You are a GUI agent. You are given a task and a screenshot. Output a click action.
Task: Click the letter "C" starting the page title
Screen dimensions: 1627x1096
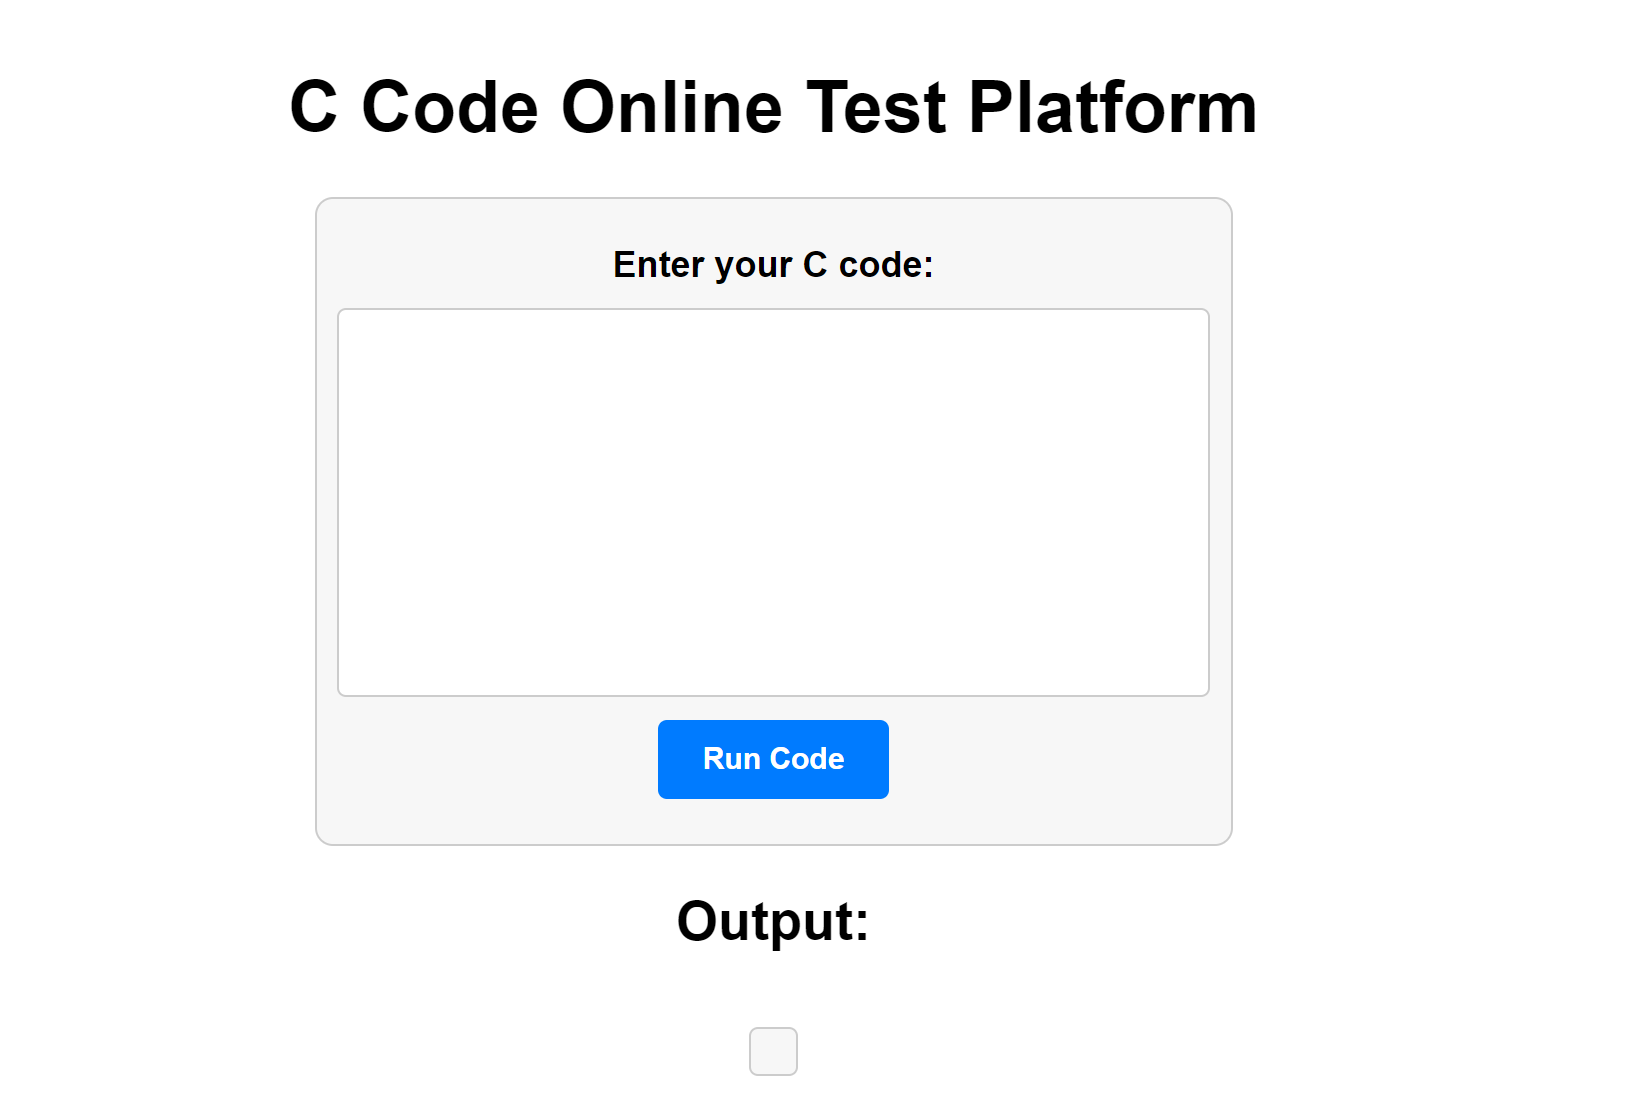pyautogui.click(x=314, y=107)
